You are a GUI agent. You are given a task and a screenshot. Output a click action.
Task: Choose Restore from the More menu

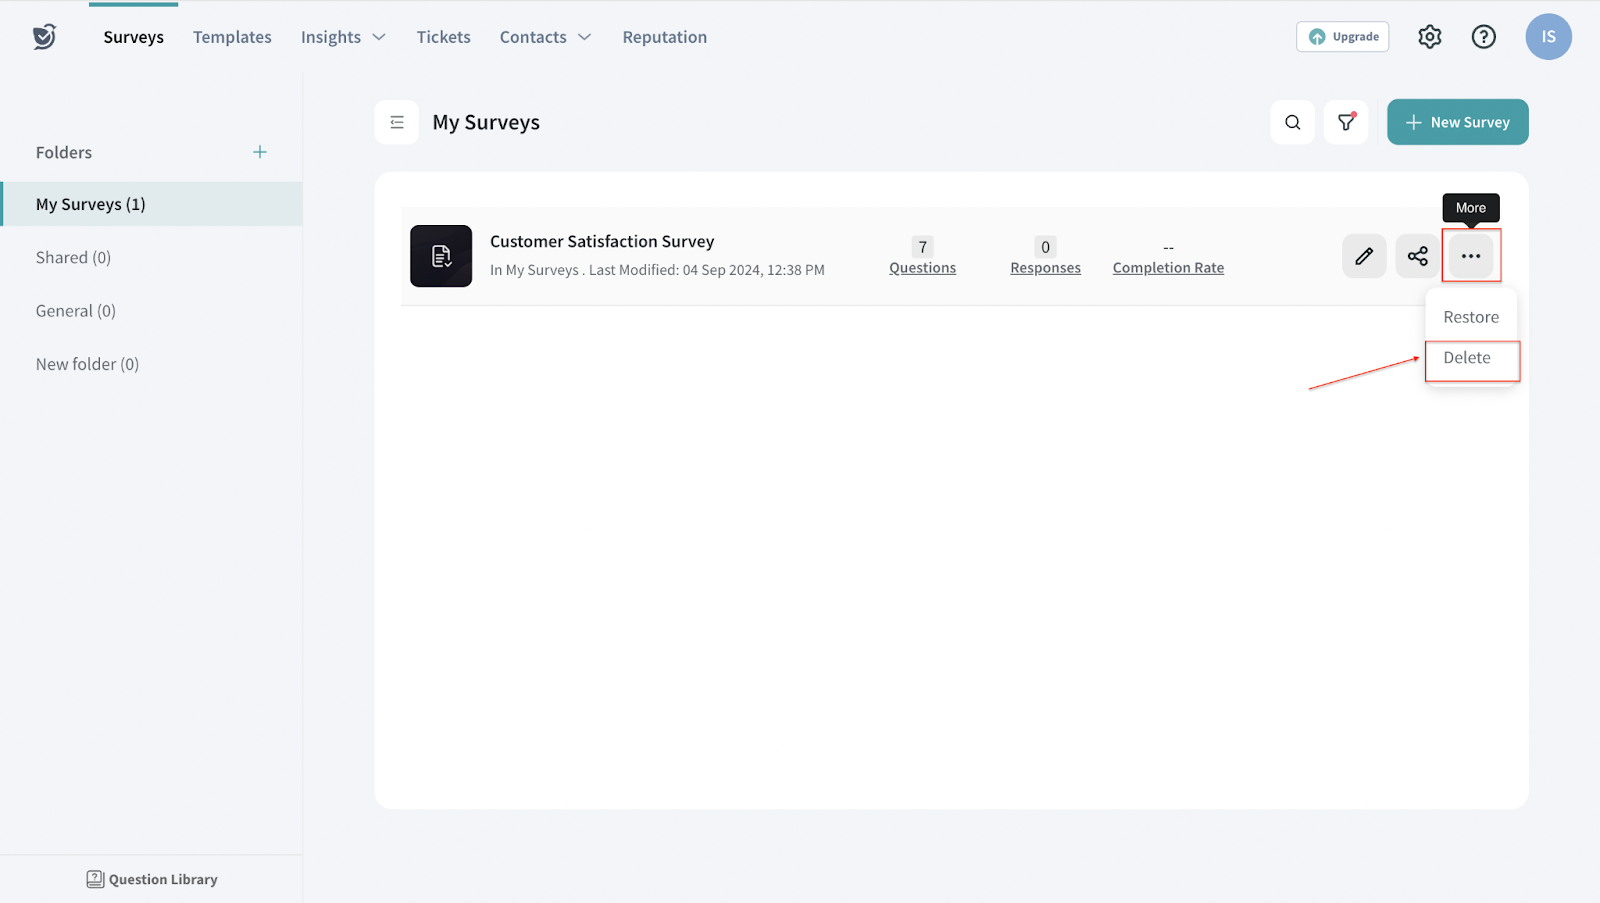click(1470, 317)
